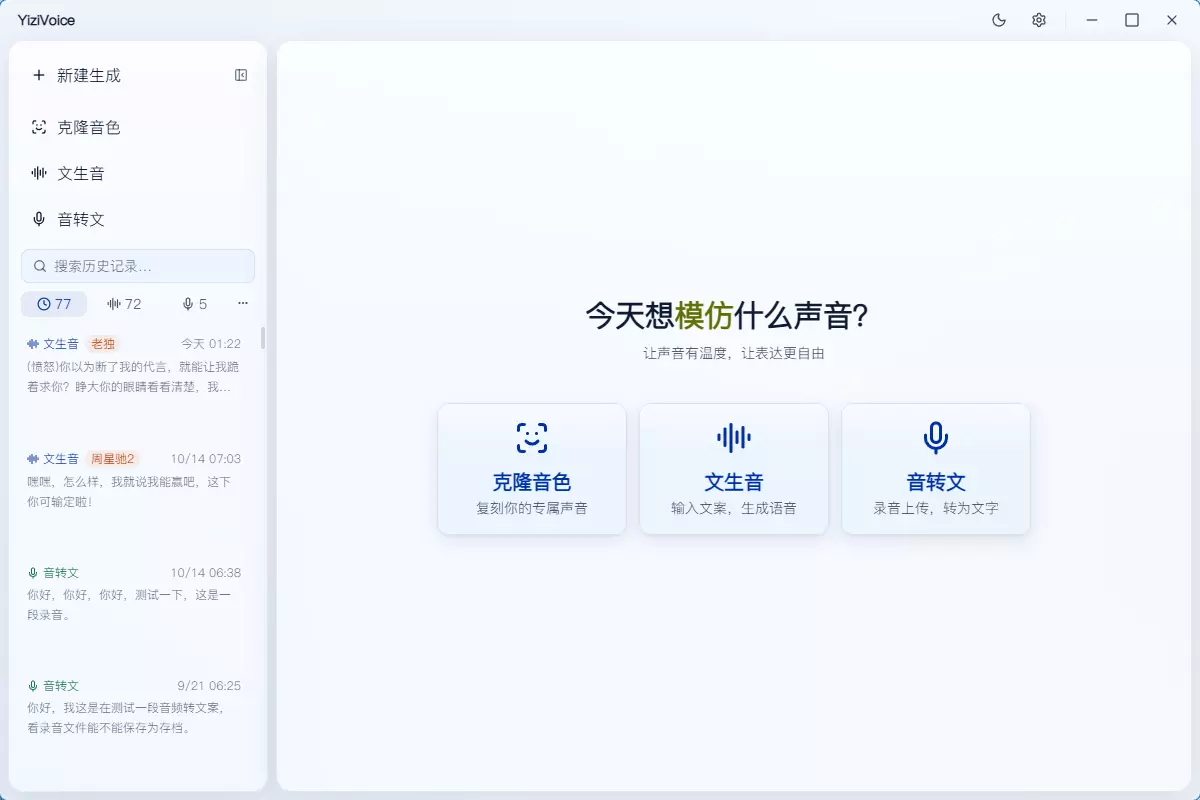Focus the 搜索历史记录 search field
Image resolution: width=1200 pixels, height=800 pixels.
coord(138,266)
